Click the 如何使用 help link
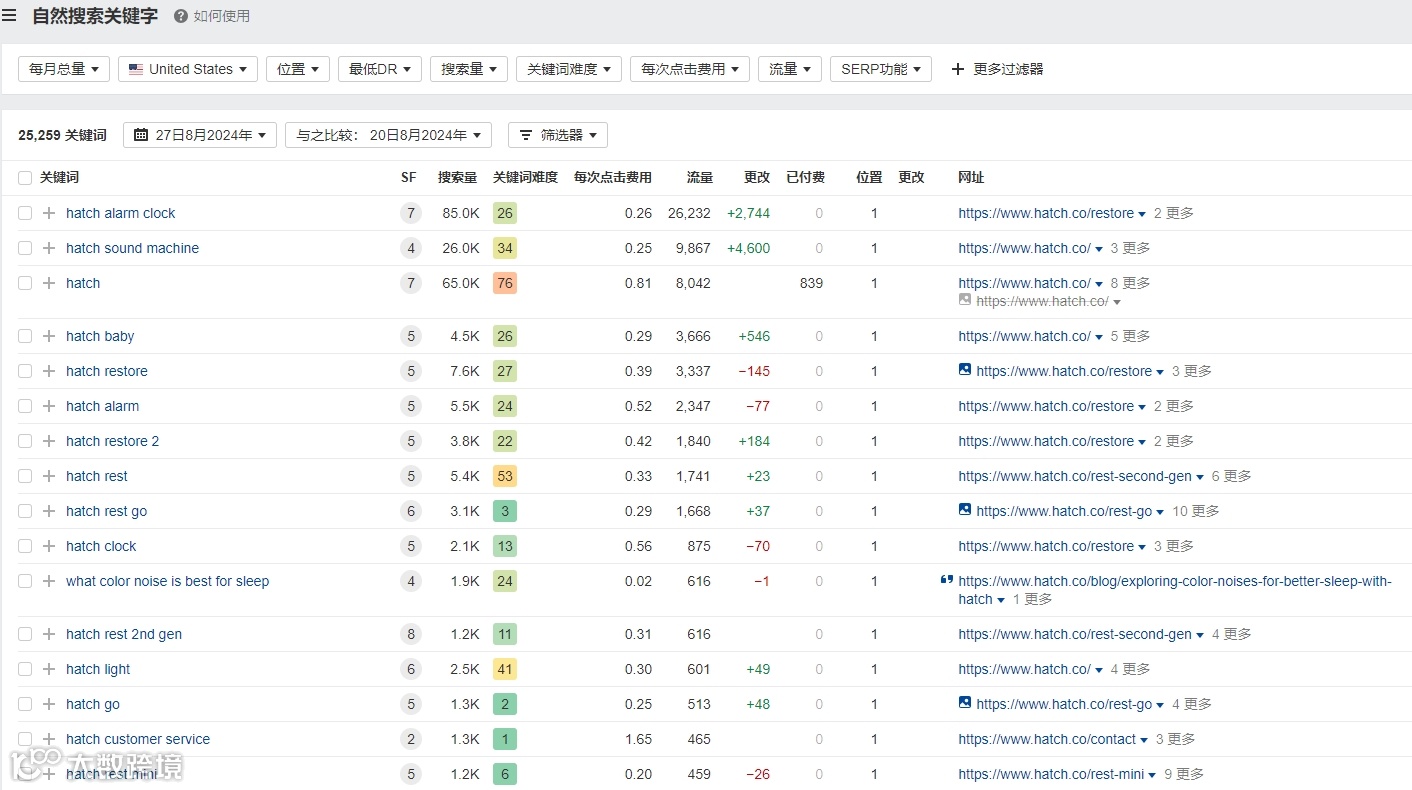Image resolution: width=1412 pixels, height=790 pixels. (222, 16)
